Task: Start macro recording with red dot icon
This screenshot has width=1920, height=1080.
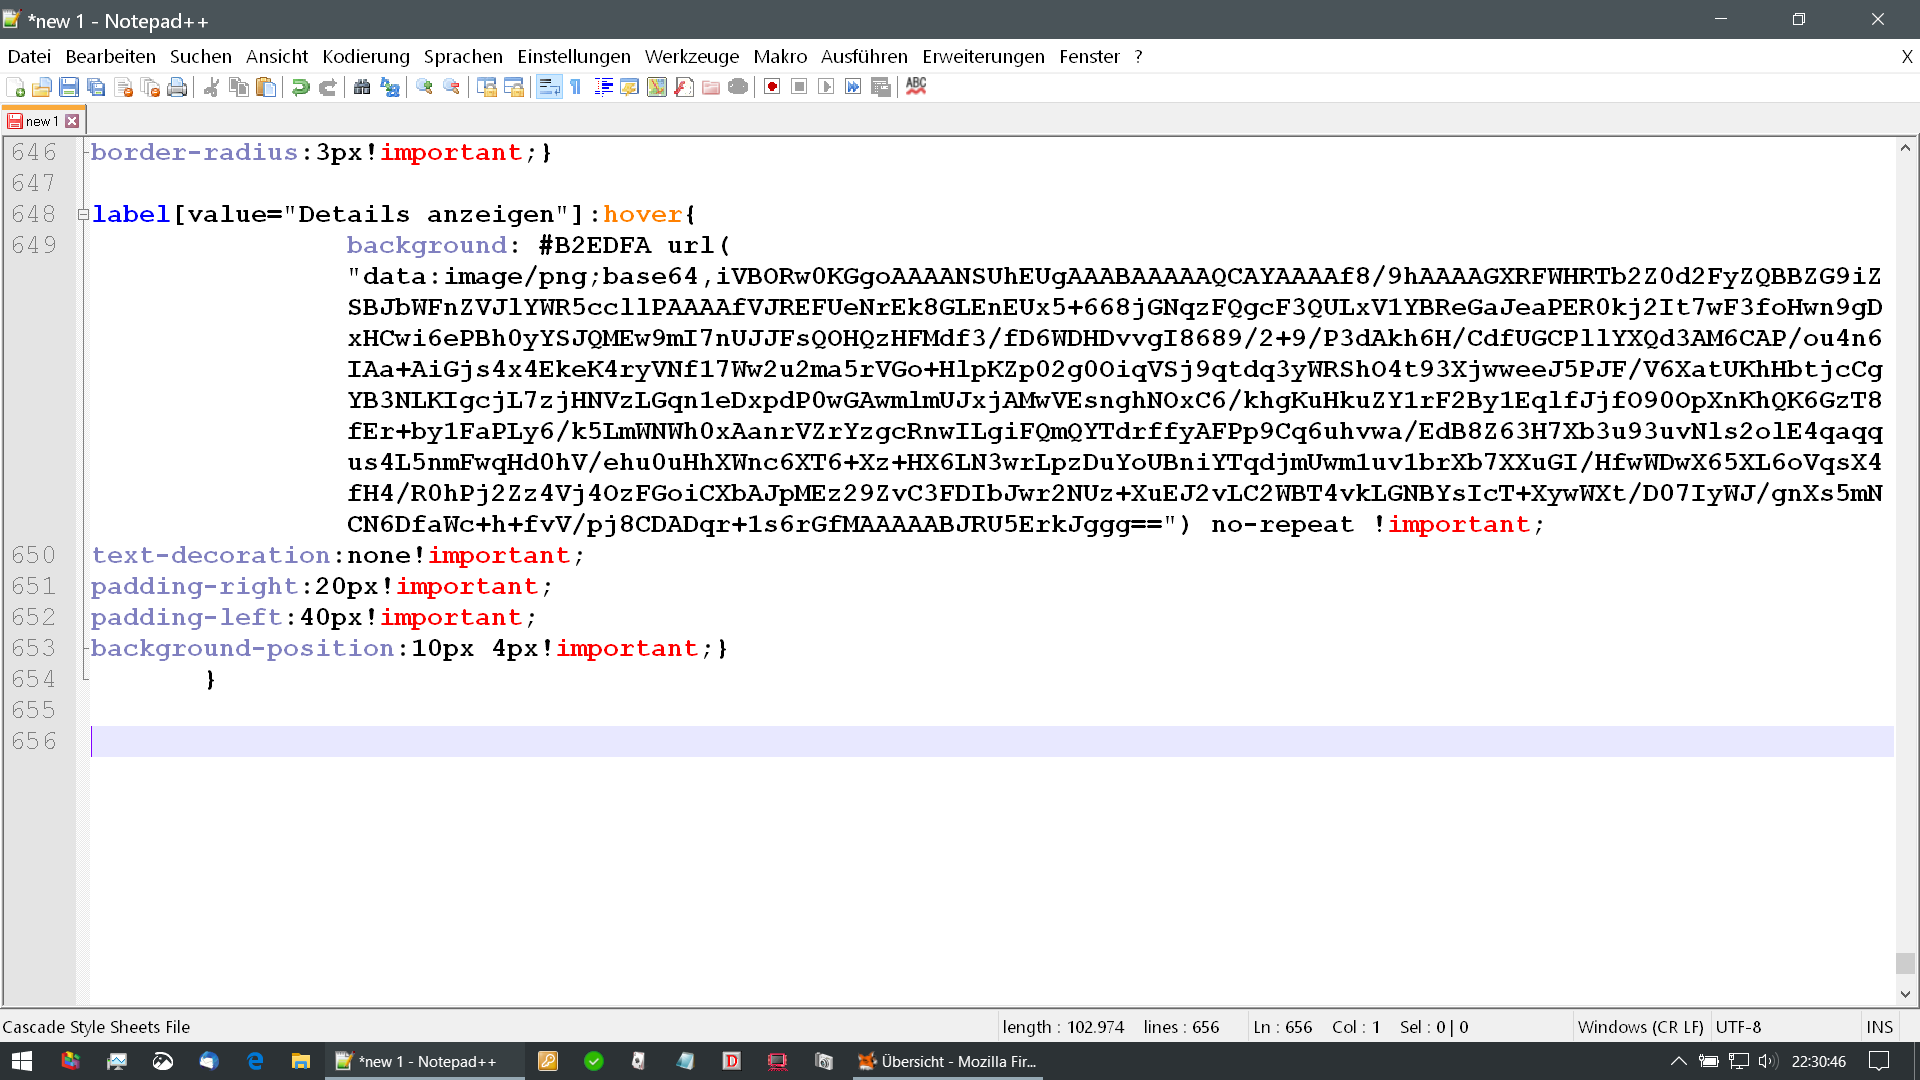Action: pyautogui.click(x=772, y=88)
